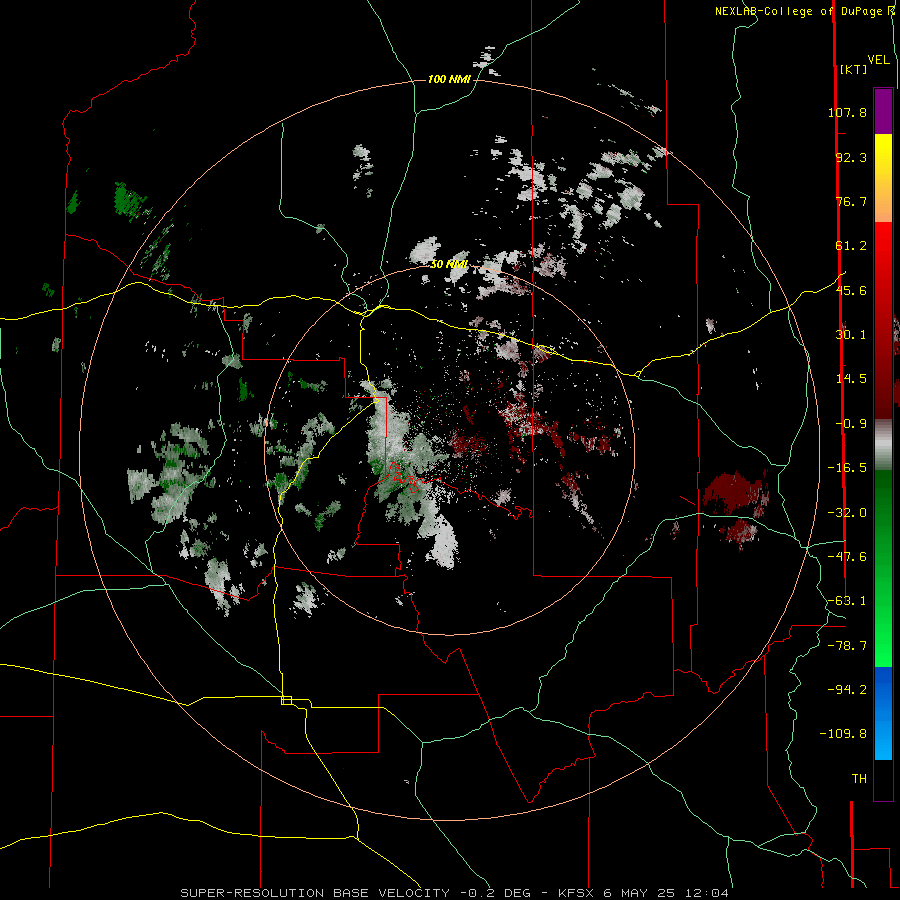Click the 50 NMI range ring label
The image size is (900, 900).
449,264
